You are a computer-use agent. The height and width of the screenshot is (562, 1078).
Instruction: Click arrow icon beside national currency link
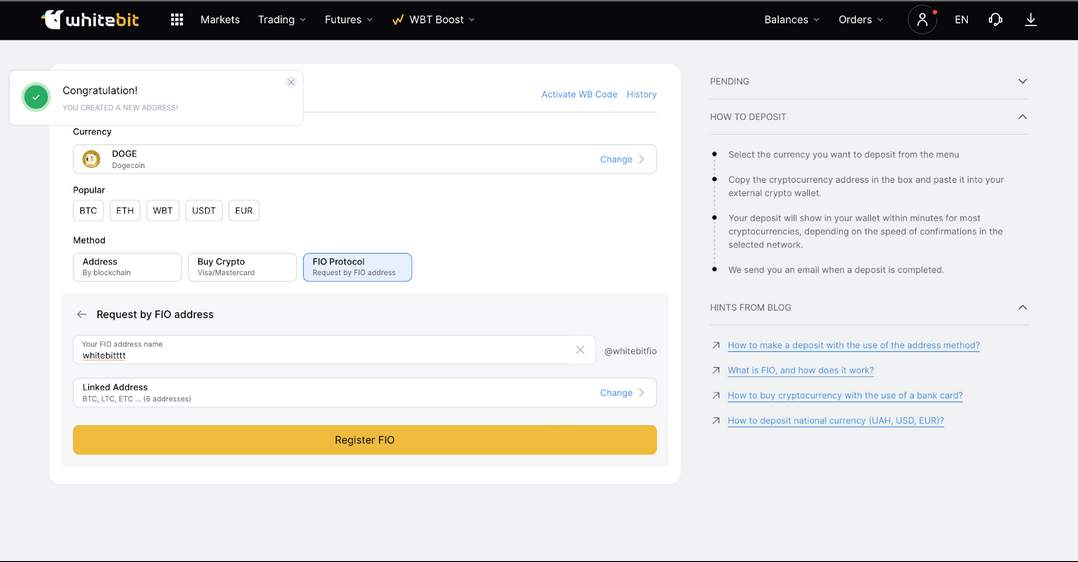pyautogui.click(x=716, y=420)
